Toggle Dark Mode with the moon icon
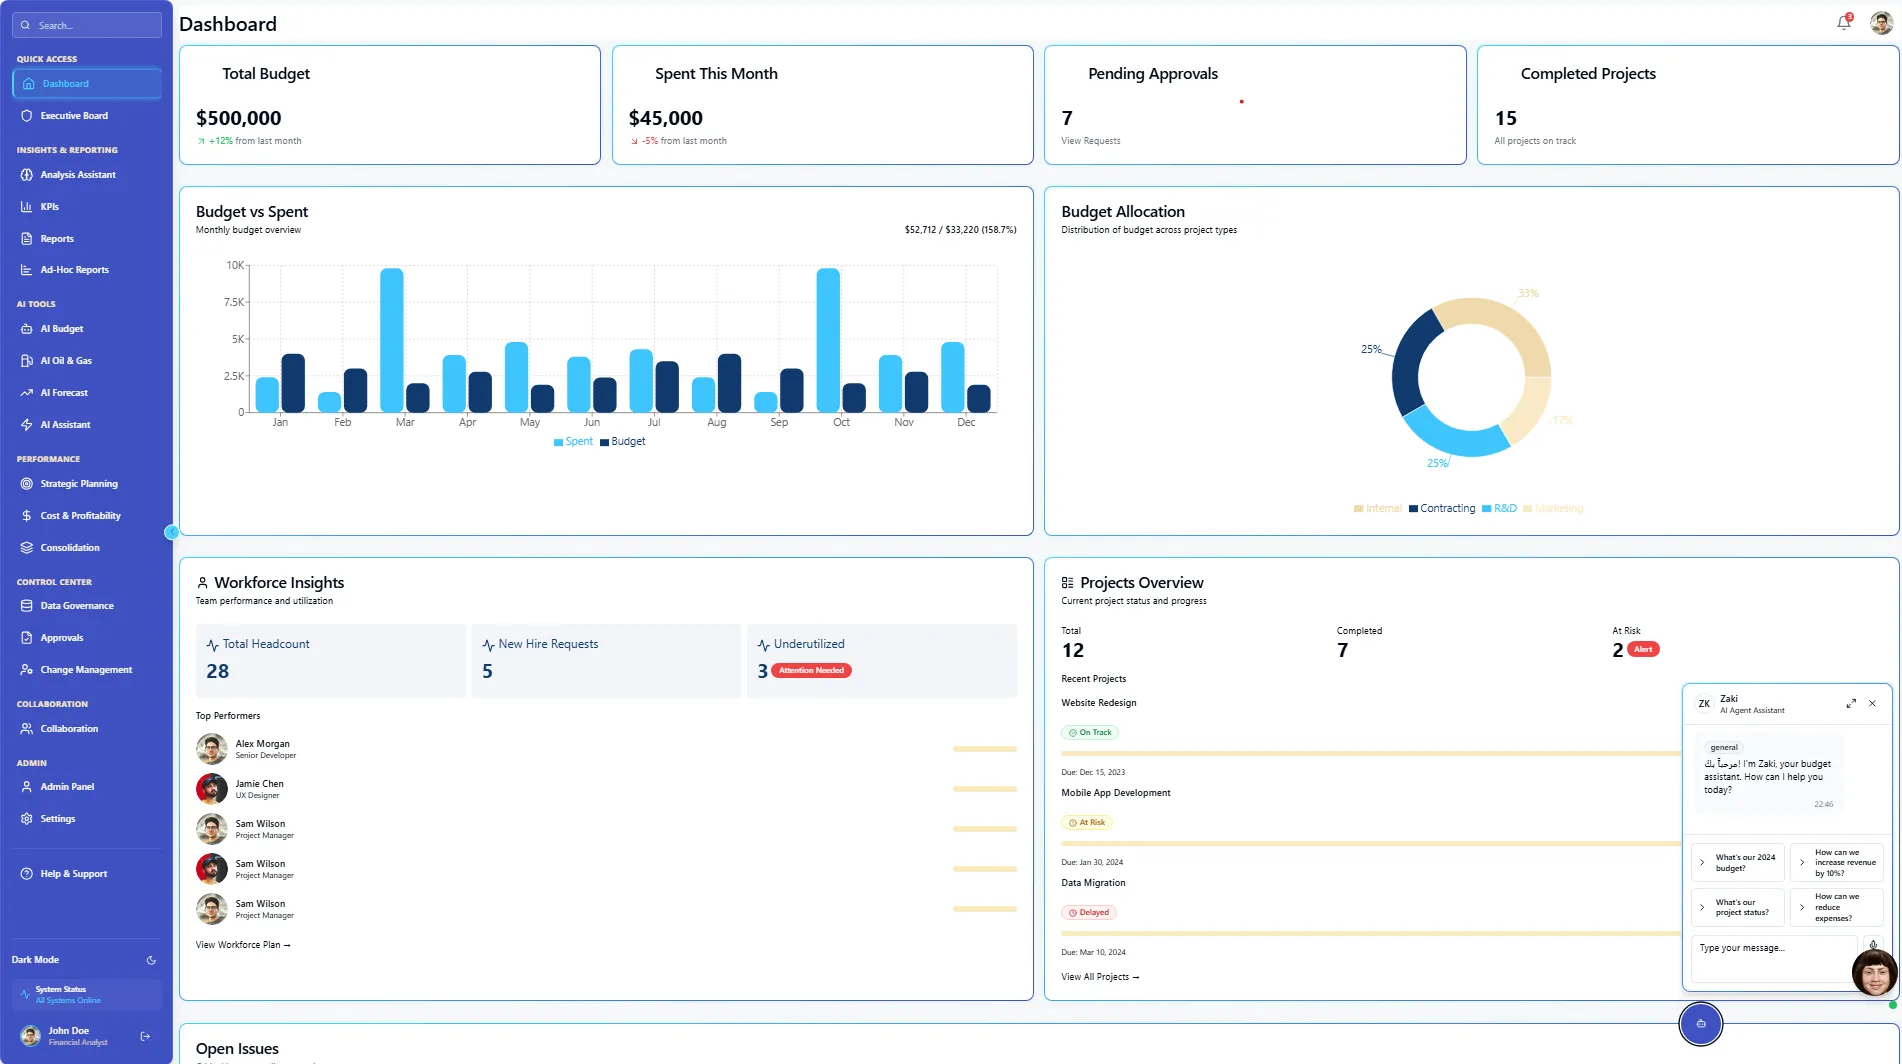1902x1064 pixels. [x=151, y=960]
